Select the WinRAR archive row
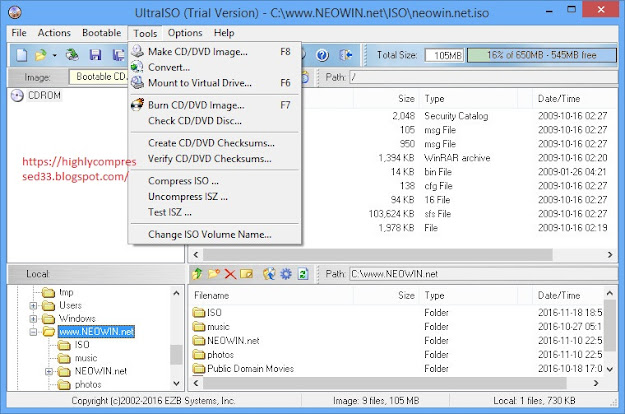Image resolution: width=625 pixels, height=414 pixels. coord(458,158)
